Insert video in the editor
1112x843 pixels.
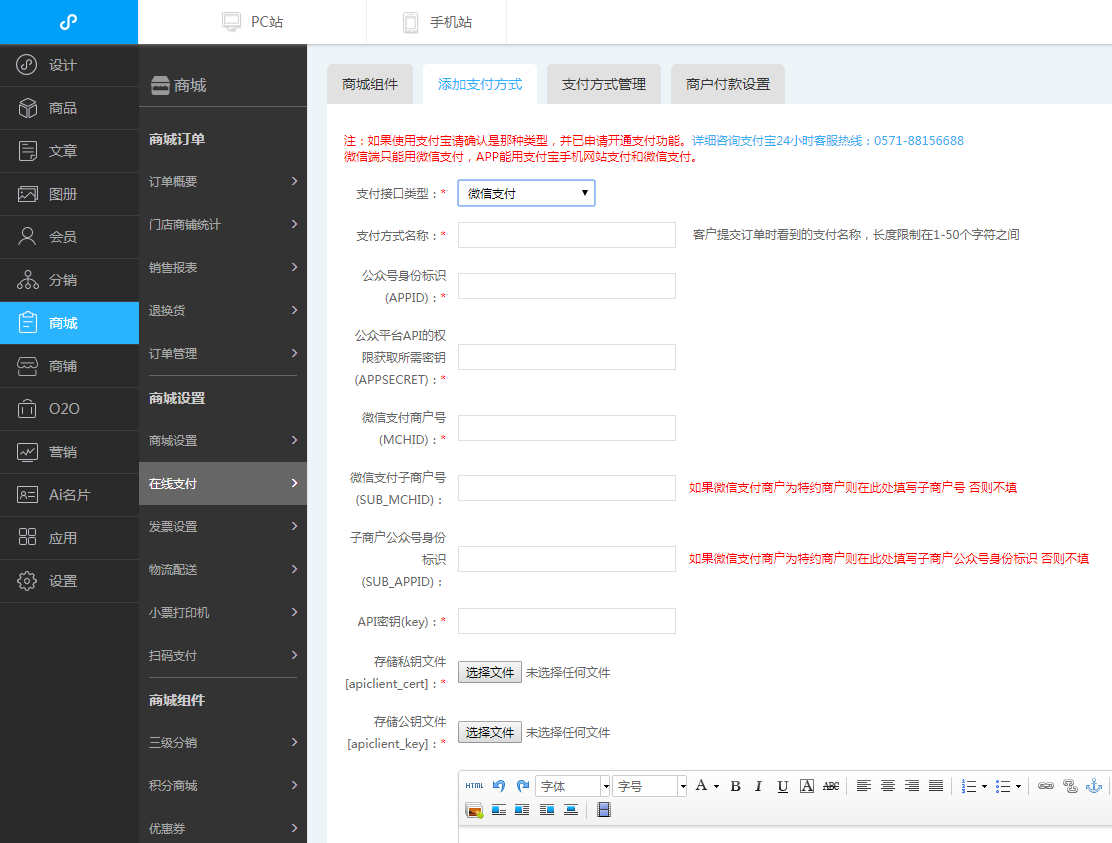coord(604,810)
